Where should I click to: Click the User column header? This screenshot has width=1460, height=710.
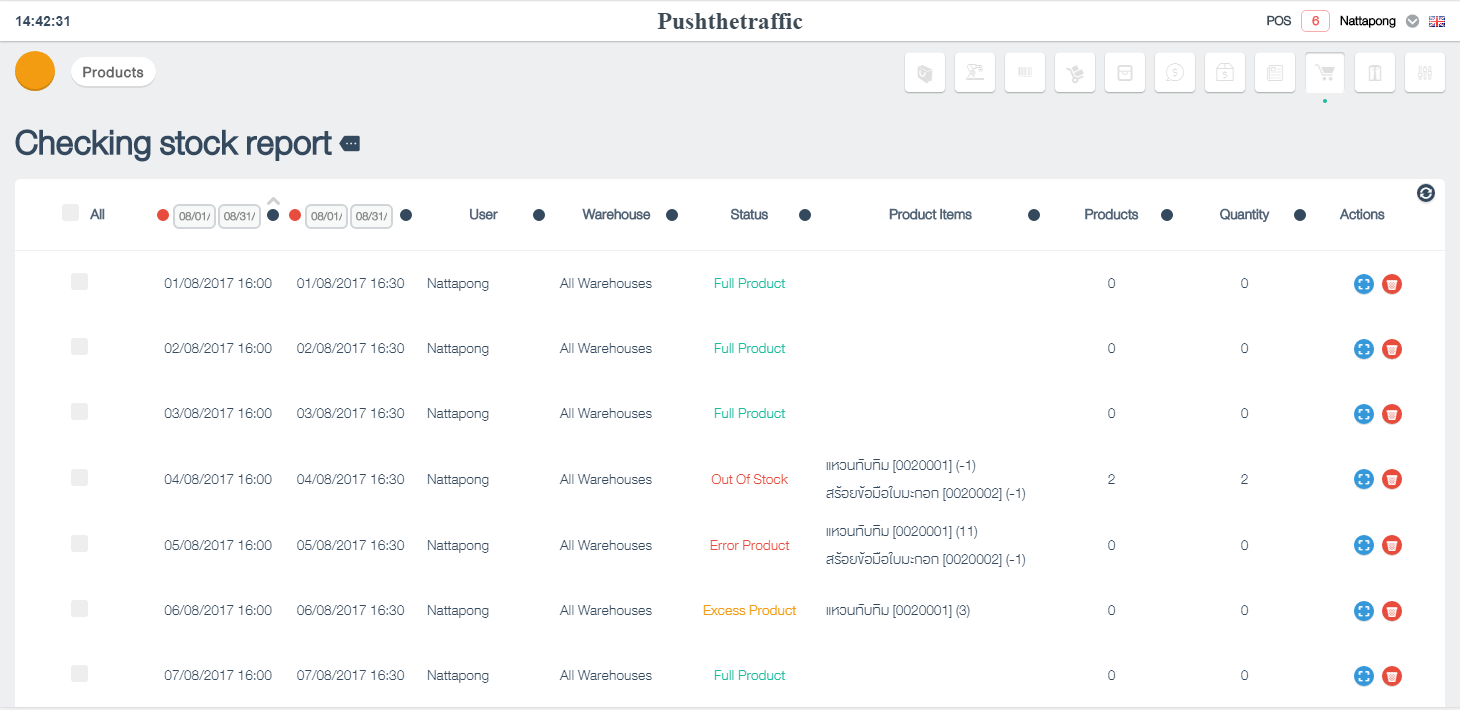483,214
